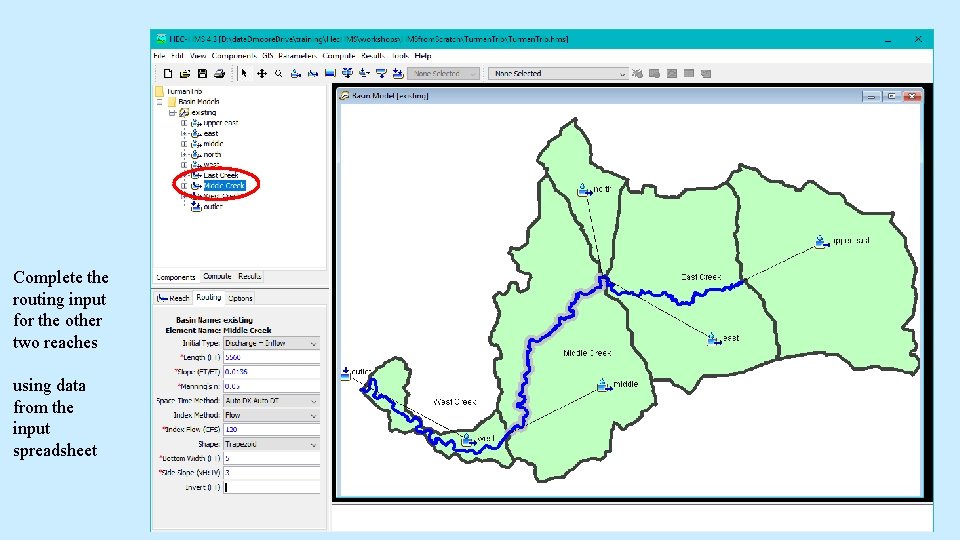Select East Creek reach in tree

(x=220, y=175)
